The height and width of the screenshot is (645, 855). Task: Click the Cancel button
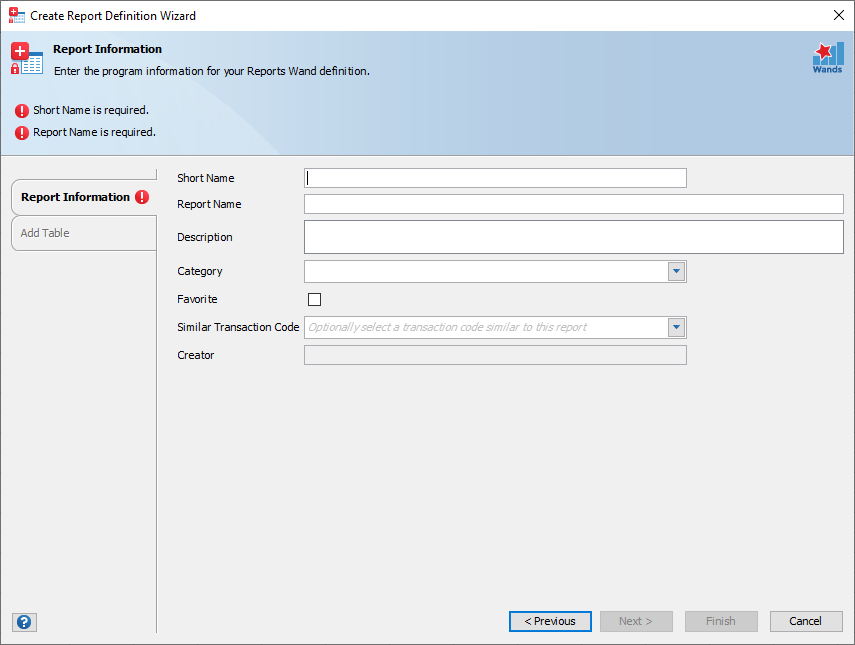(x=806, y=621)
